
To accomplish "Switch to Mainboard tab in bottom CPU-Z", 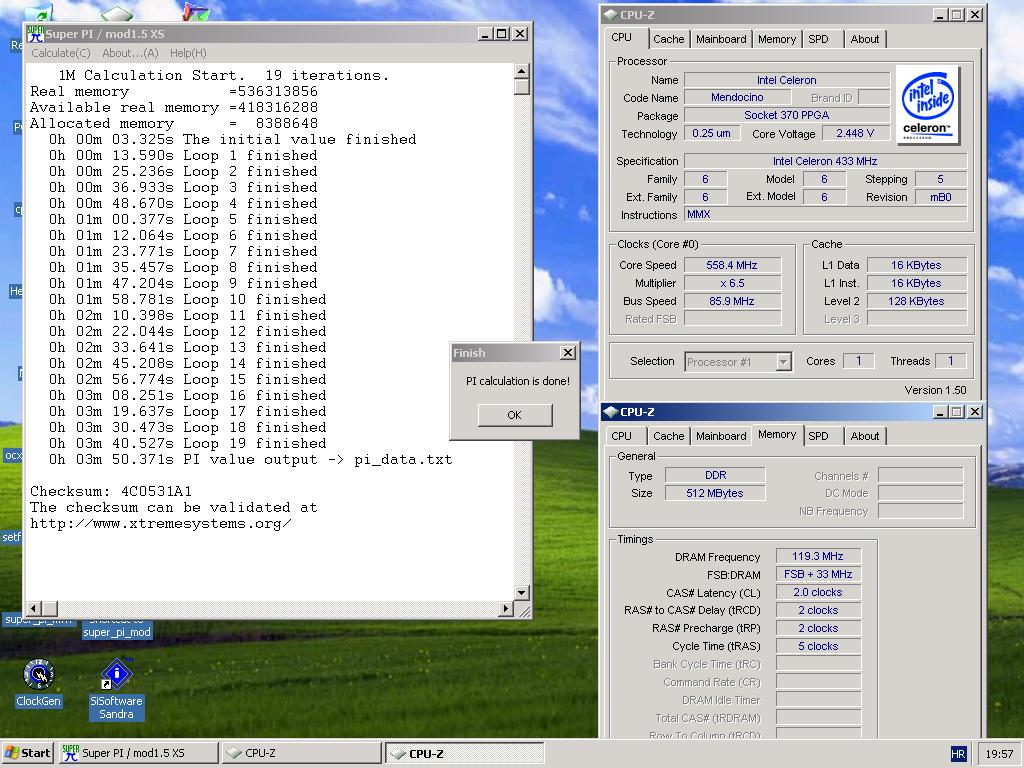I will (721, 436).
